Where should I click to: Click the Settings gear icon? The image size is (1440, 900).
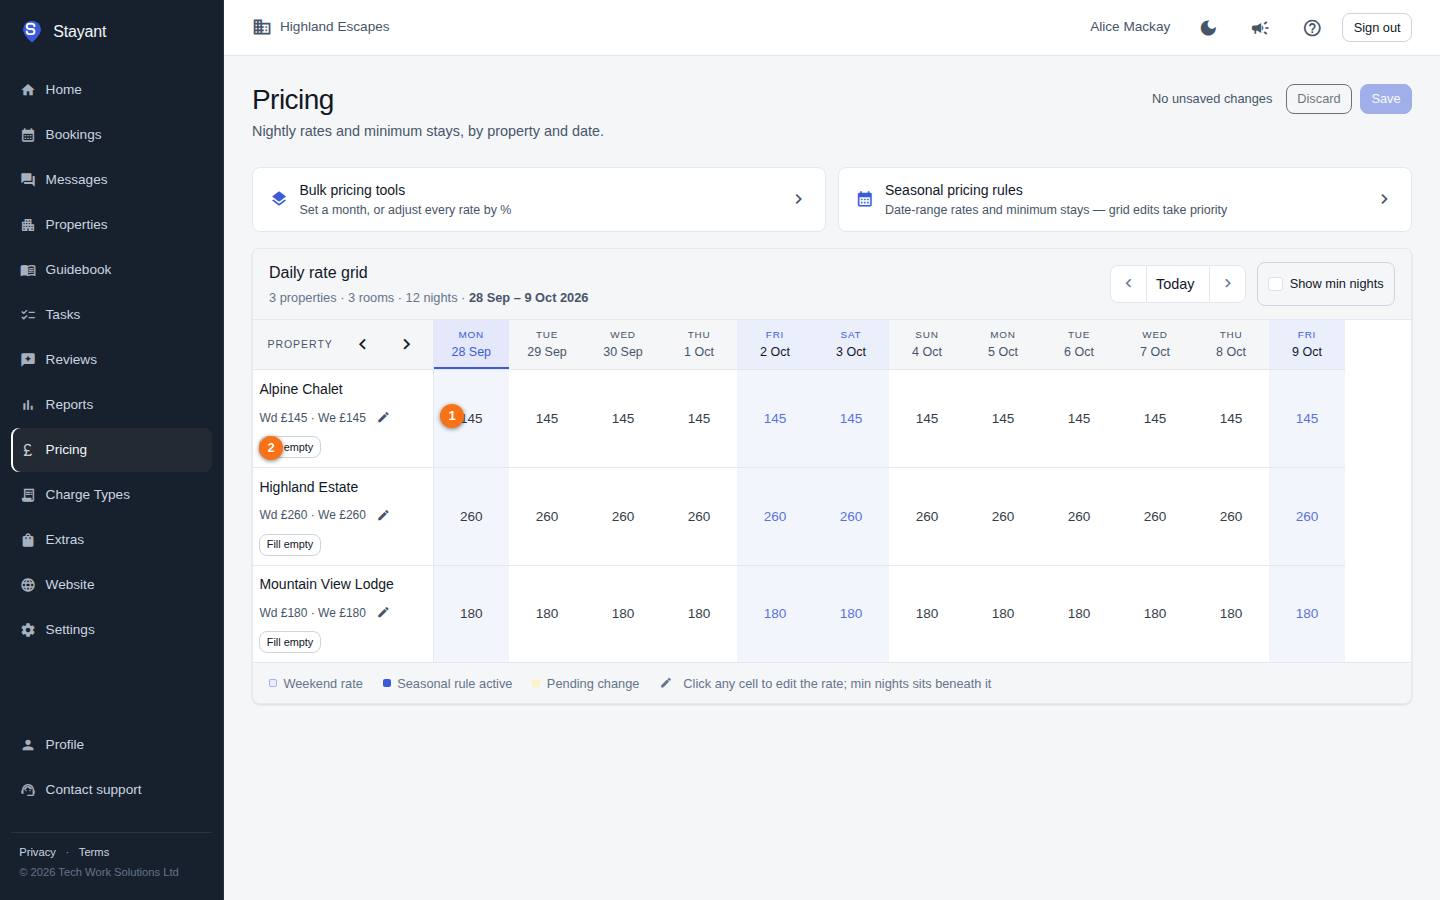28,630
